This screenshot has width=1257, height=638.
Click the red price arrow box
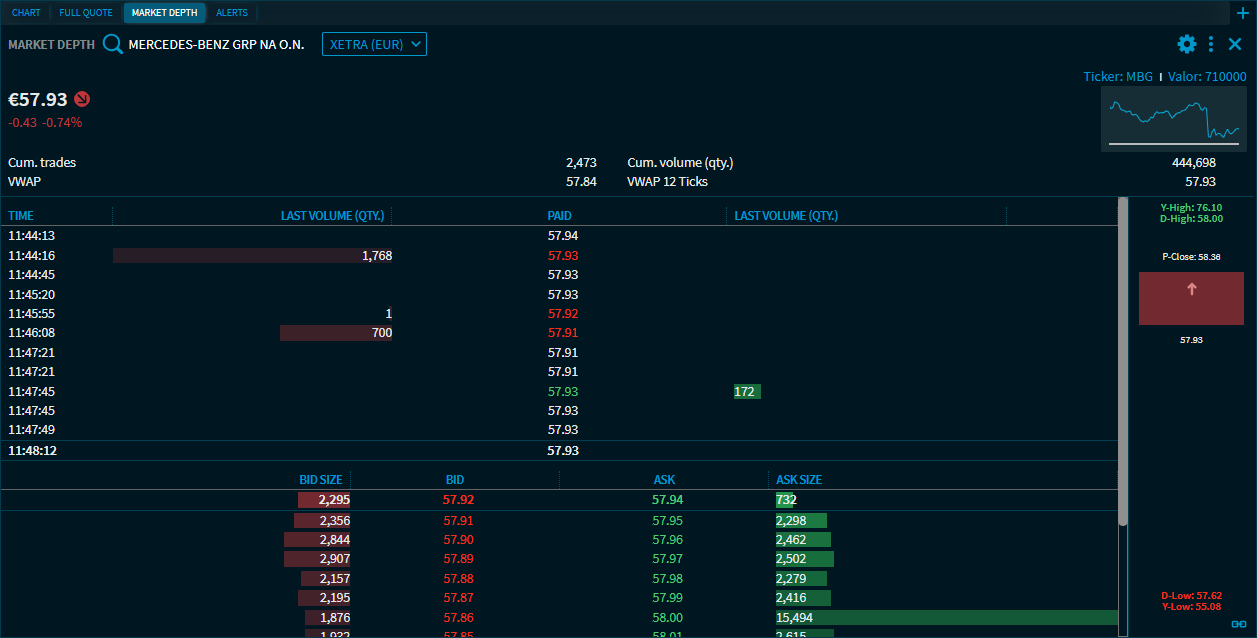[1191, 298]
